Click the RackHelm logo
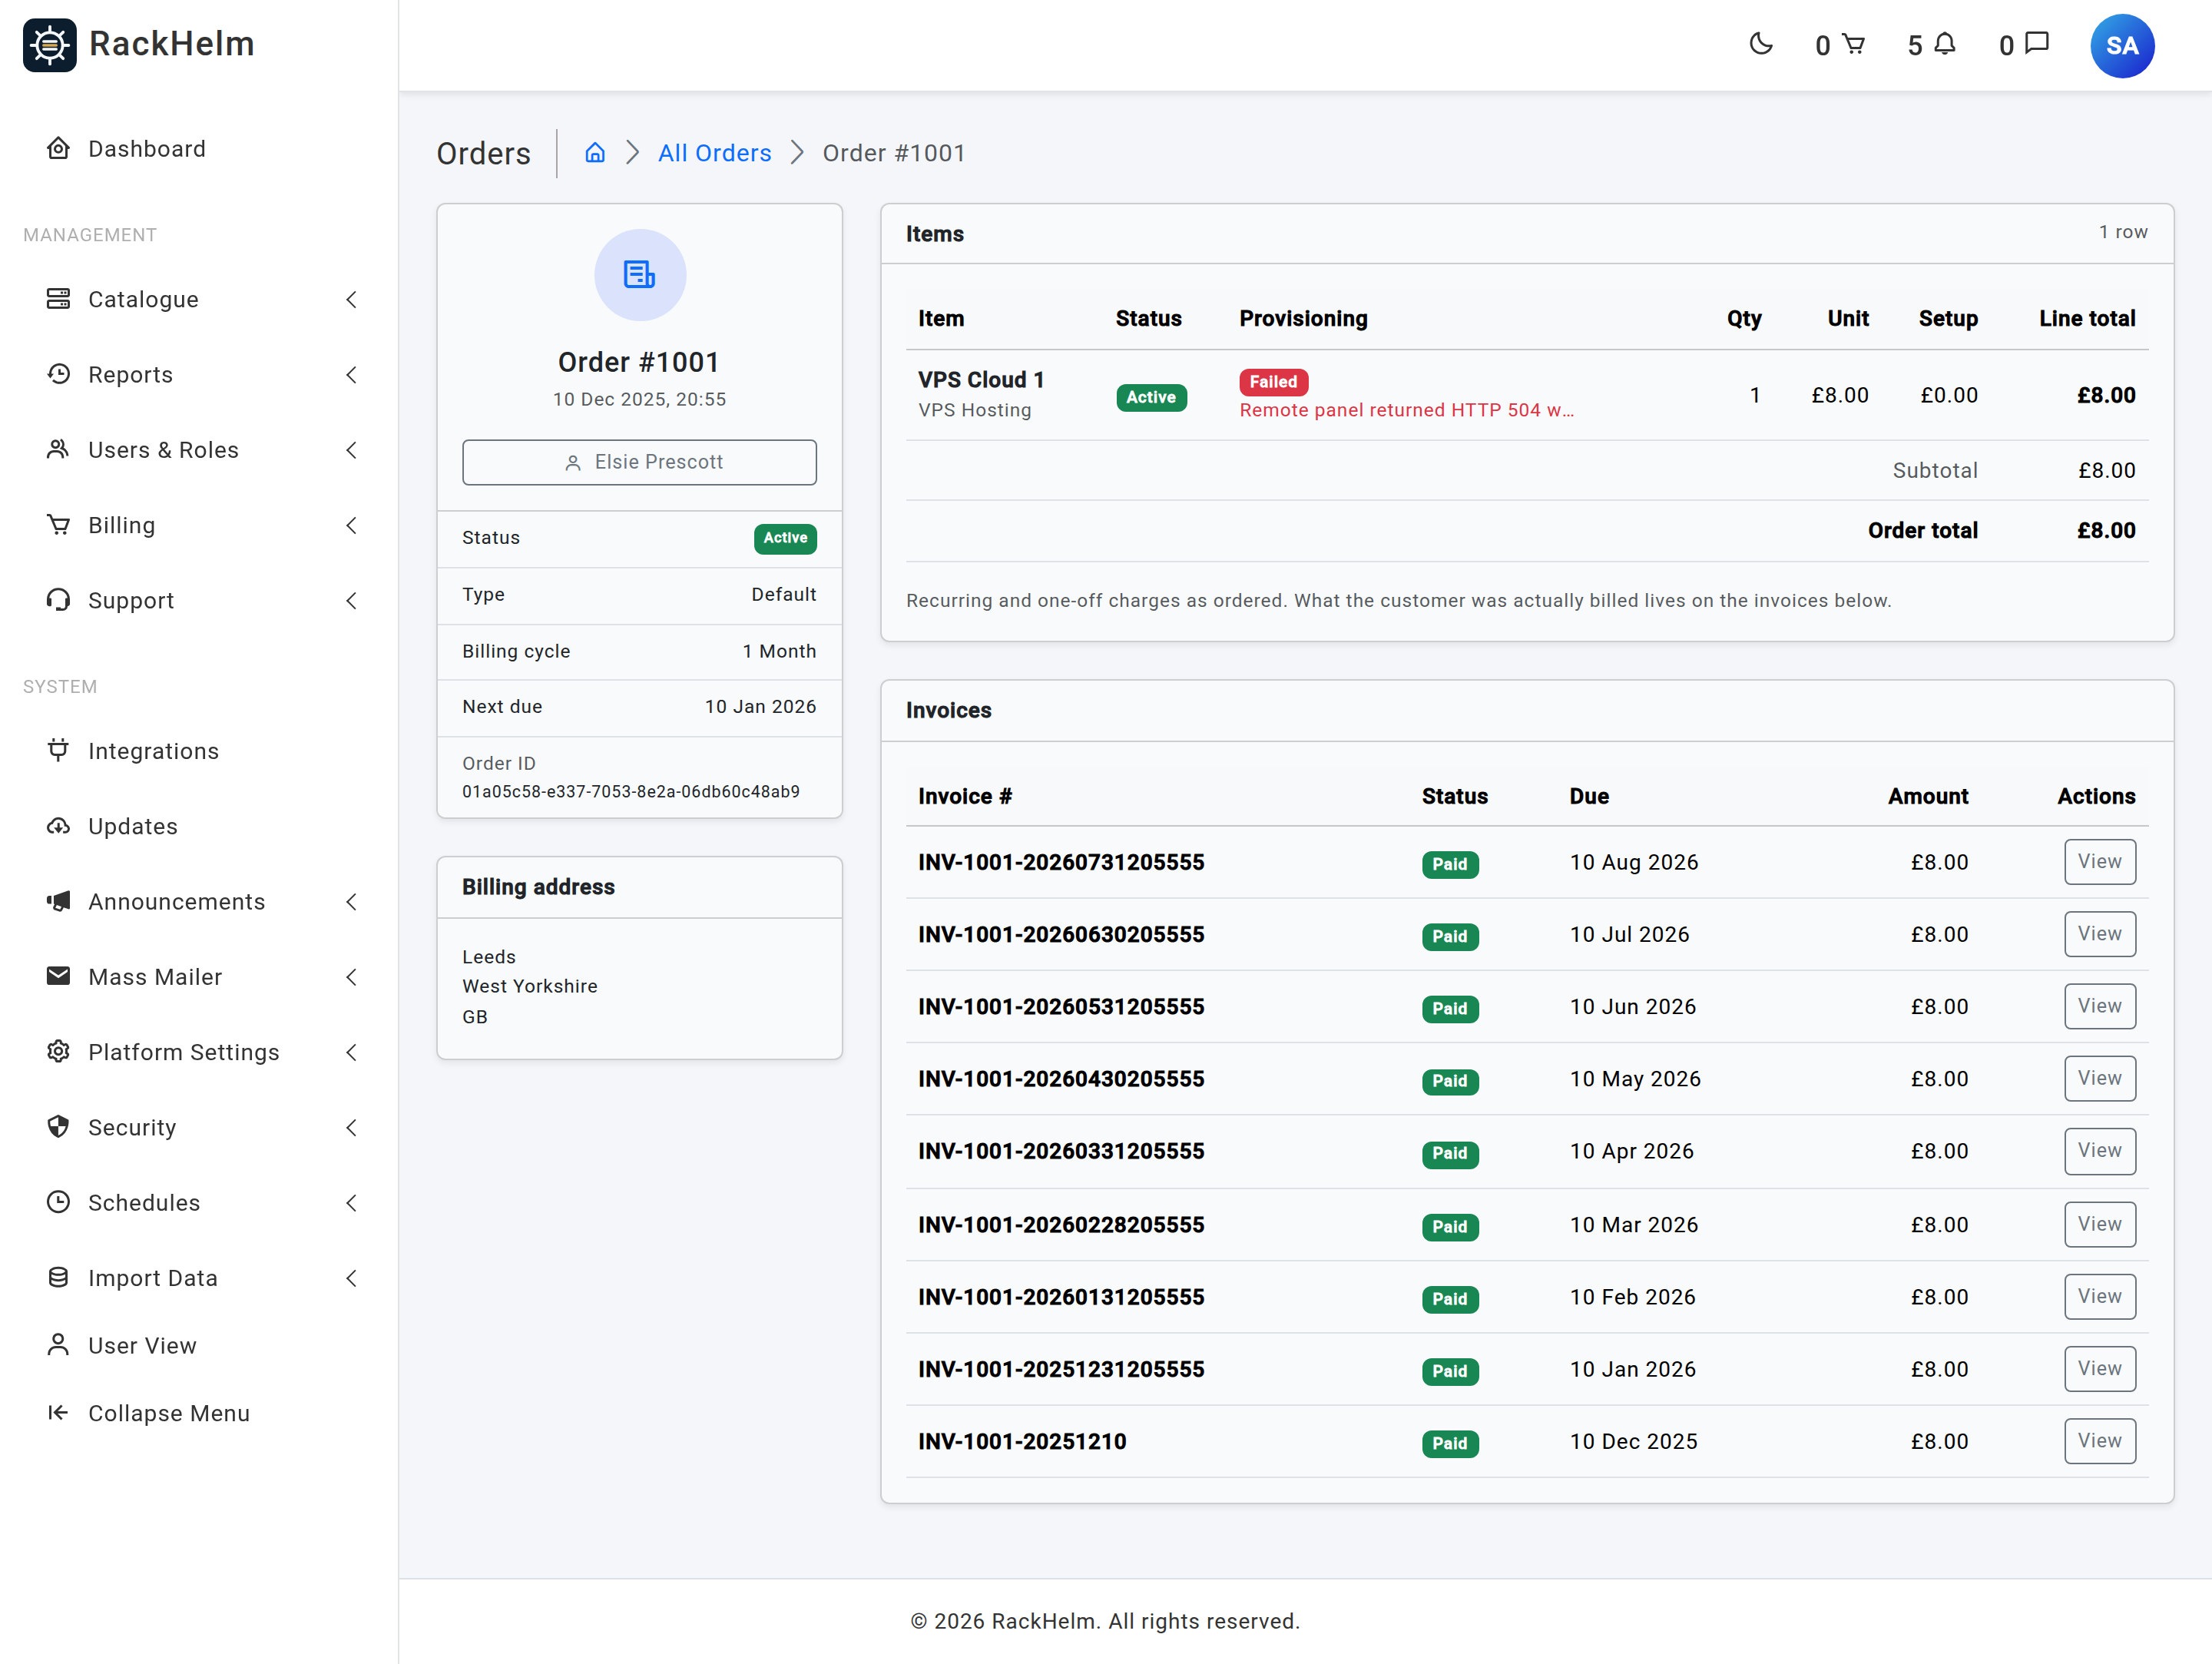 point(139,44)
